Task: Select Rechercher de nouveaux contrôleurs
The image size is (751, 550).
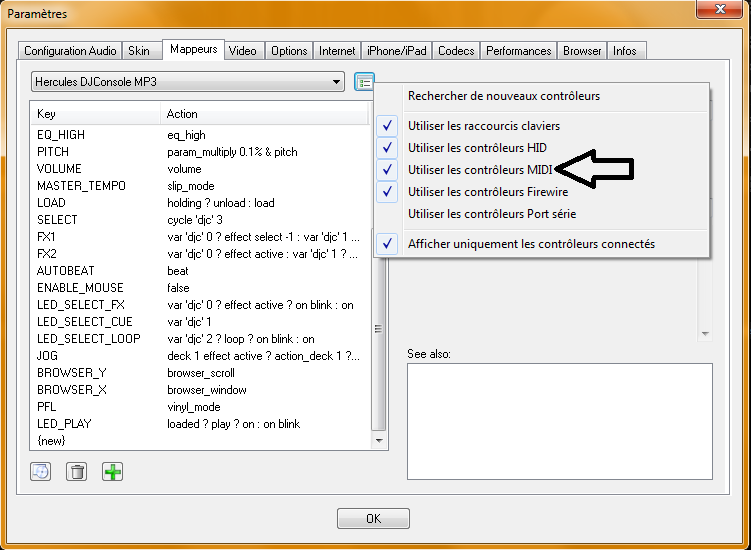Action: tap(541, 96)
